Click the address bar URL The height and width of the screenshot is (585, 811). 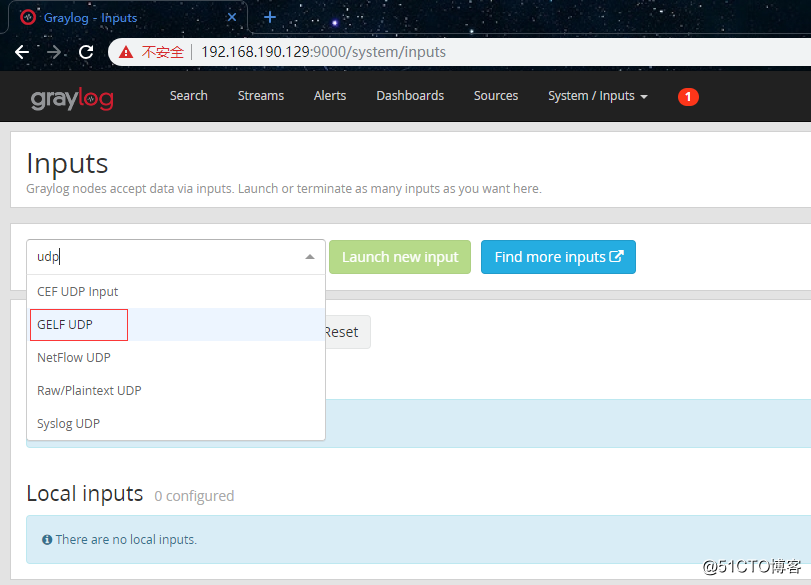click(x=323, y=52)
